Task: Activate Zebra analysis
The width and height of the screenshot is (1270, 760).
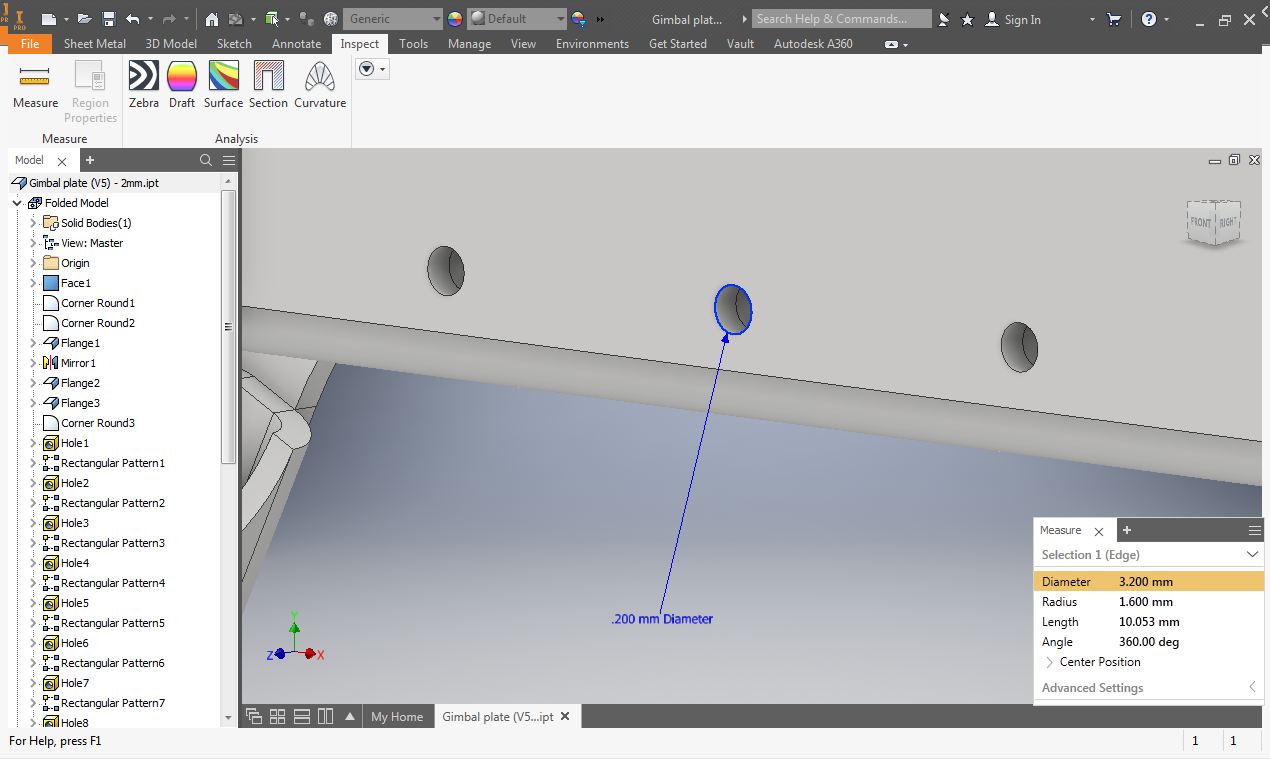Action: tap(143, 85)
